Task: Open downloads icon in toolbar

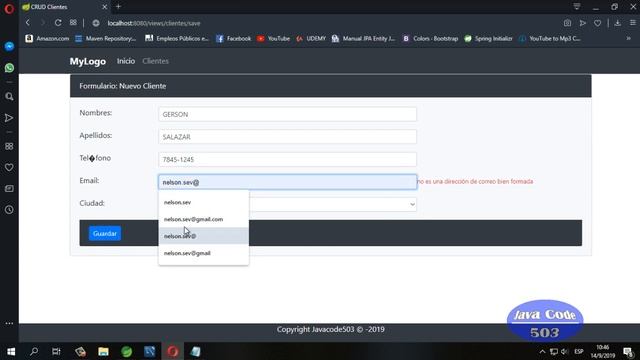Action: pyautogui.click(x=618, y=23)
